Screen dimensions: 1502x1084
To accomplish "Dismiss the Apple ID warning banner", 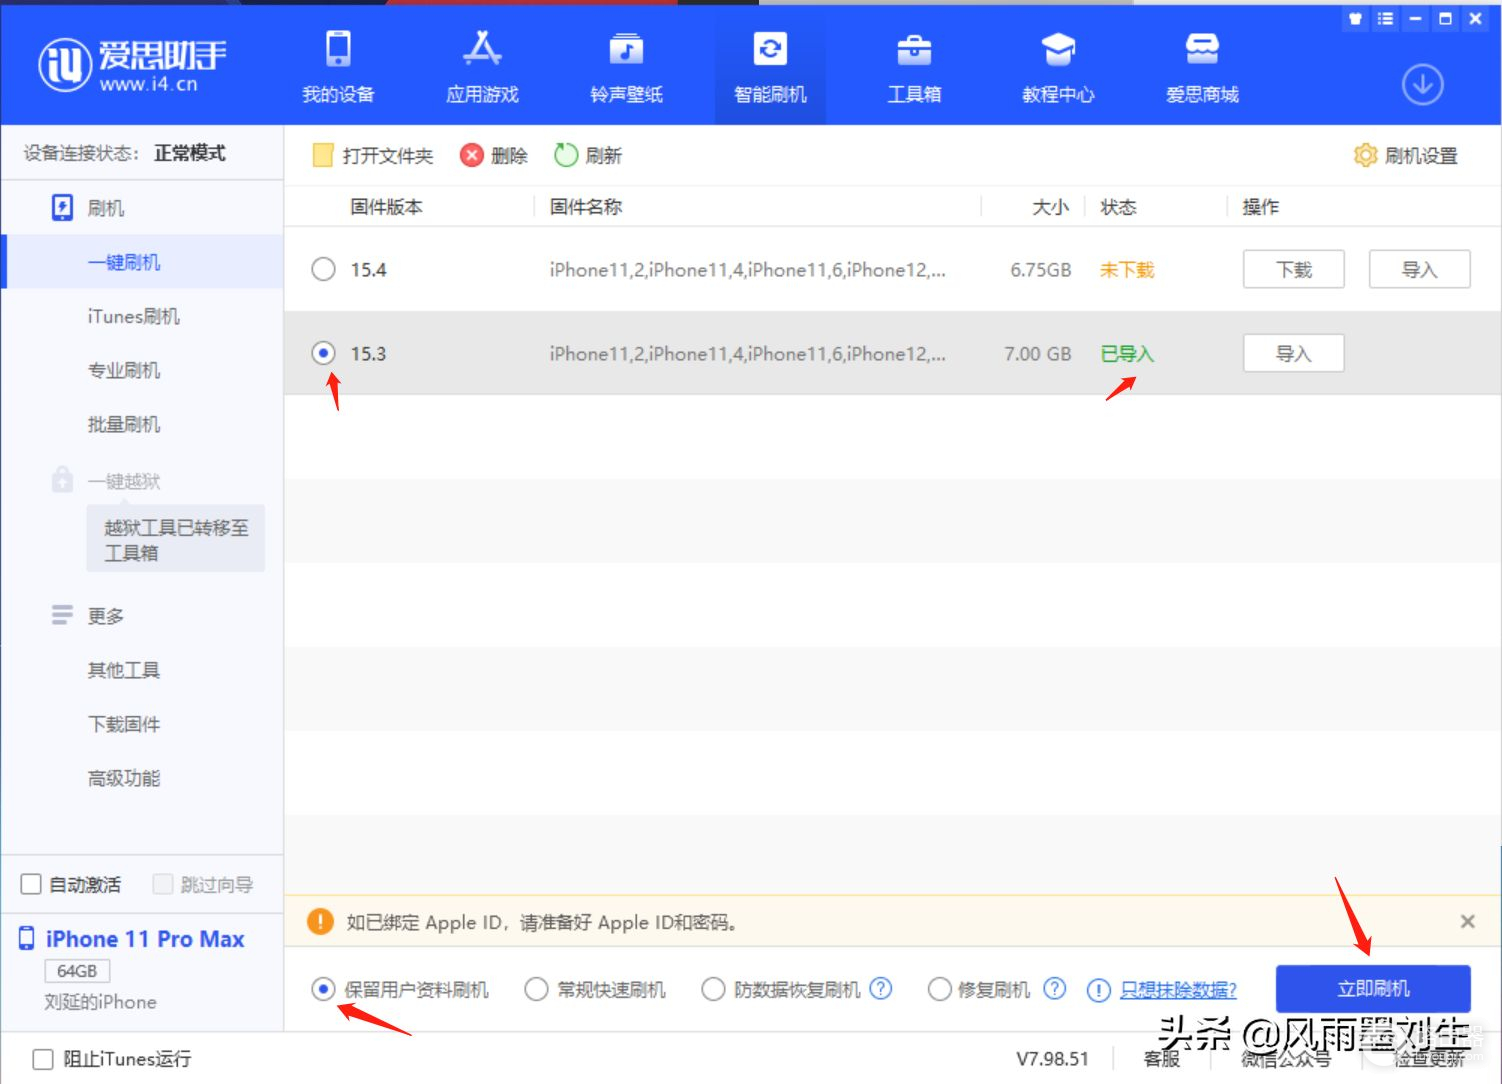I will [1467, 922].
